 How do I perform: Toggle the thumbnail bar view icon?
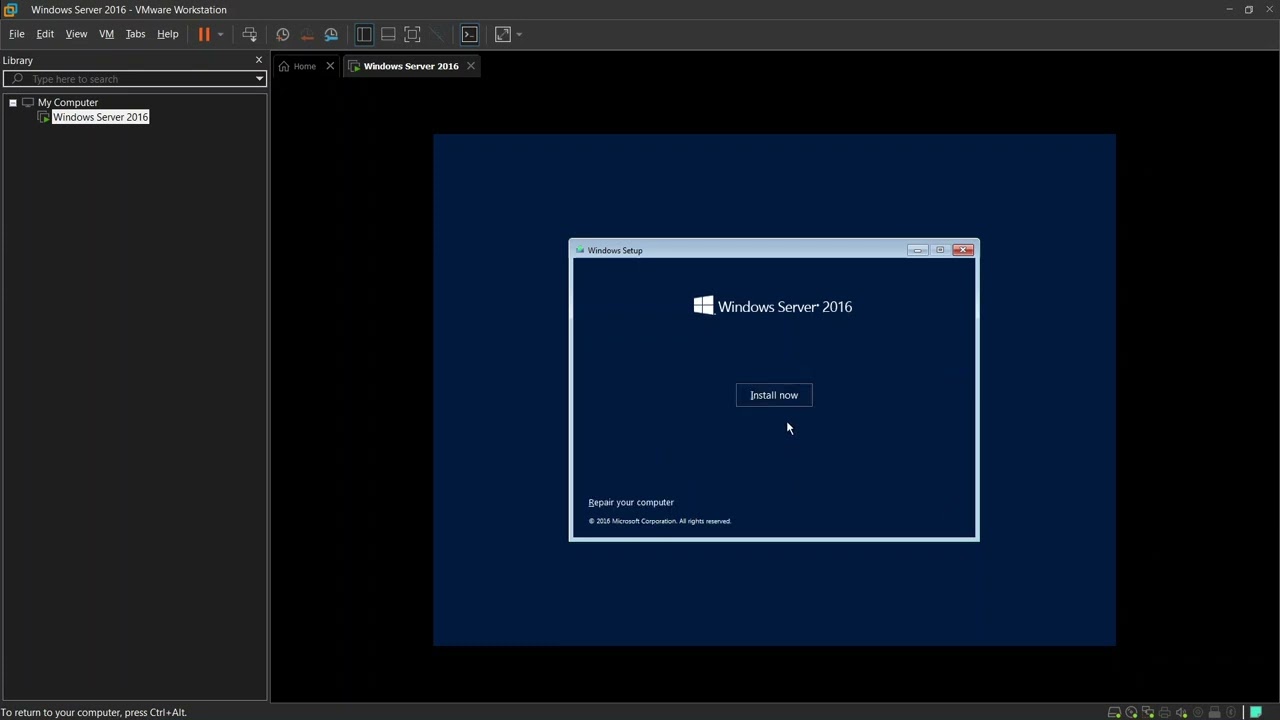(388, 34)
